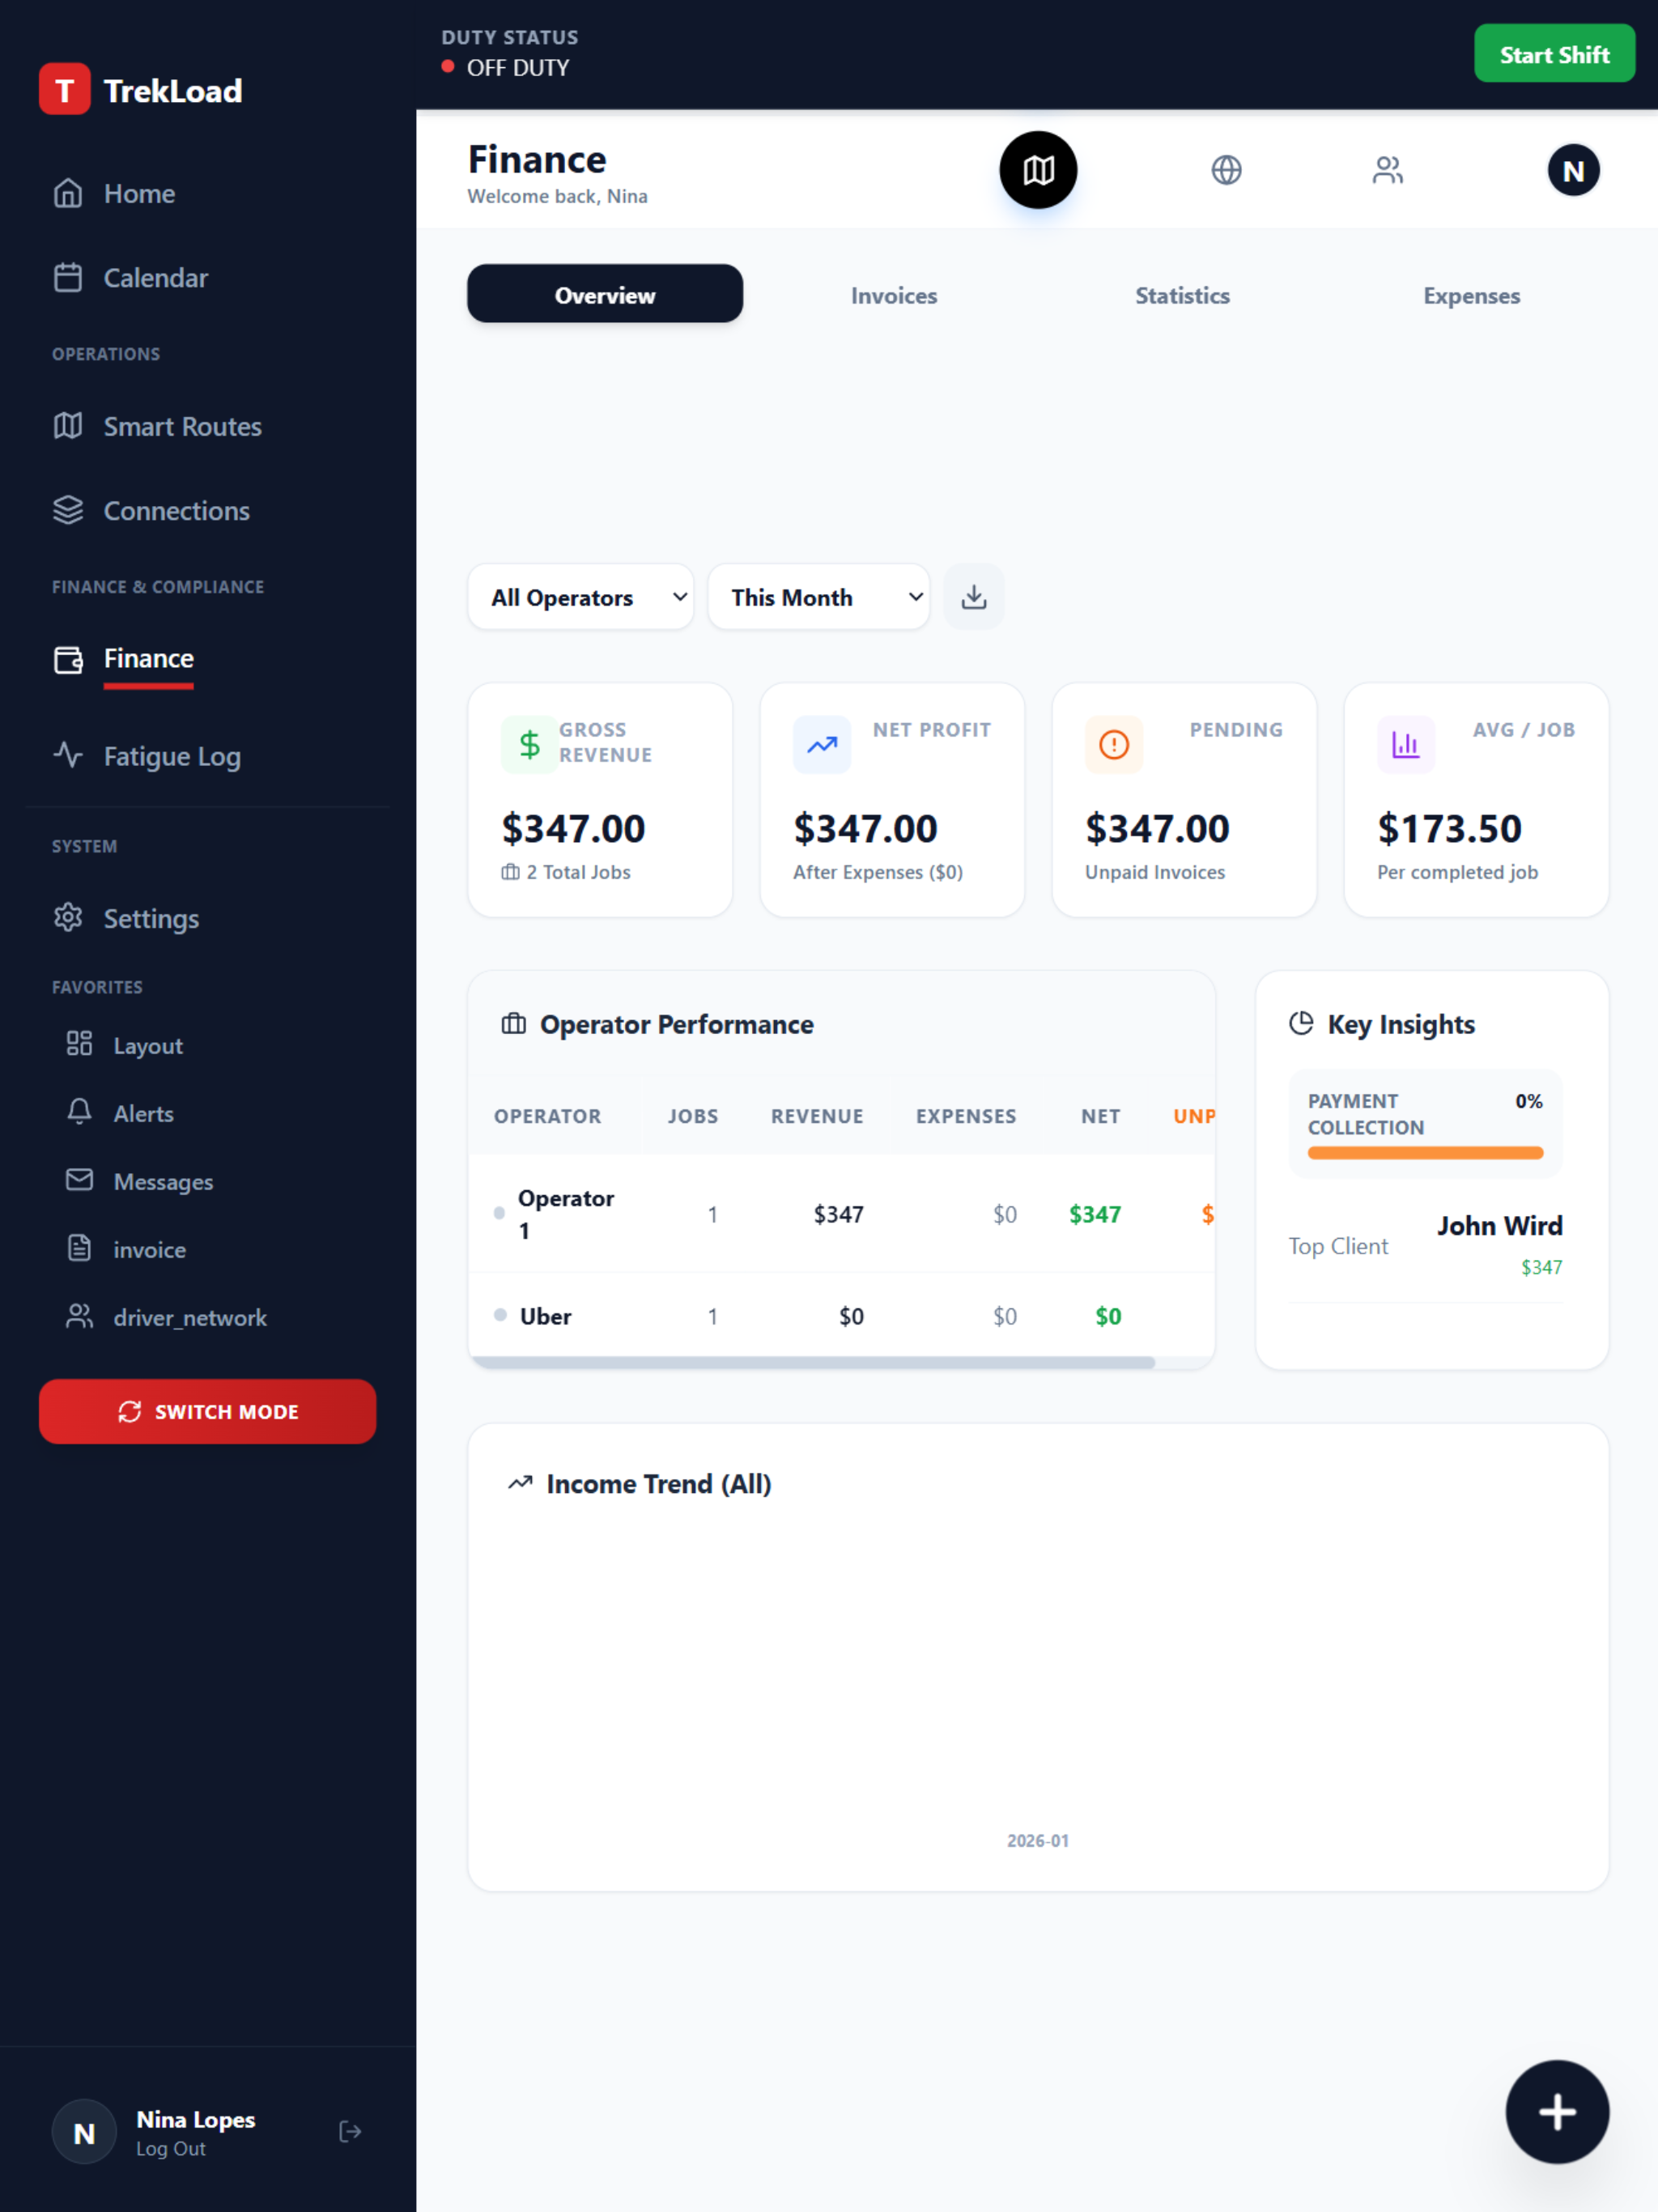The width and height of the screenshot is (1658, 2212).
Task: Click the net profit trend icon
Action: [821, 744]
